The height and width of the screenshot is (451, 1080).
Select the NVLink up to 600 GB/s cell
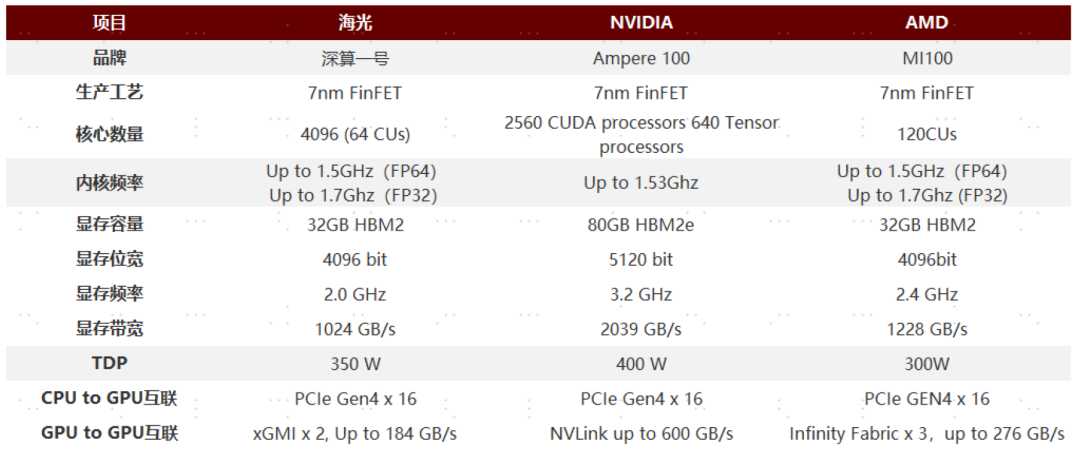[641, 433]
